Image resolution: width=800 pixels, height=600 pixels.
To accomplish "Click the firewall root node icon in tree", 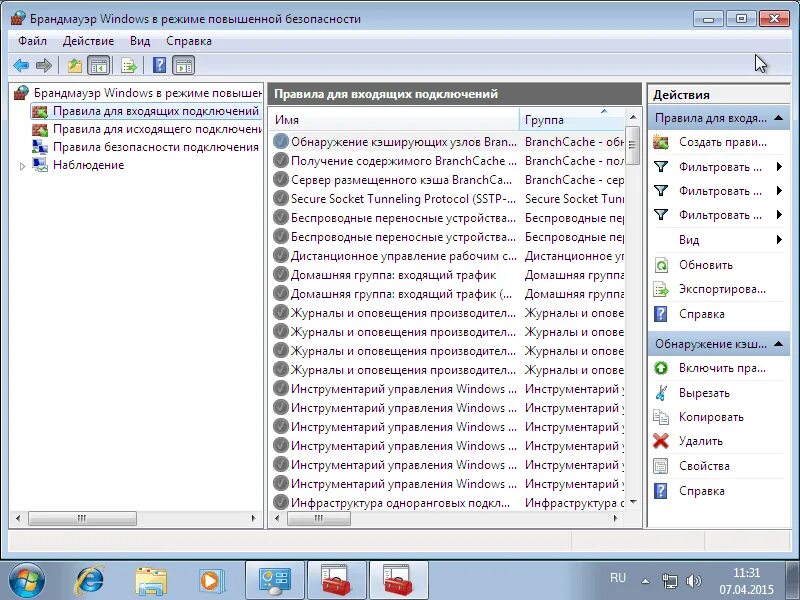I will point(21,93).
